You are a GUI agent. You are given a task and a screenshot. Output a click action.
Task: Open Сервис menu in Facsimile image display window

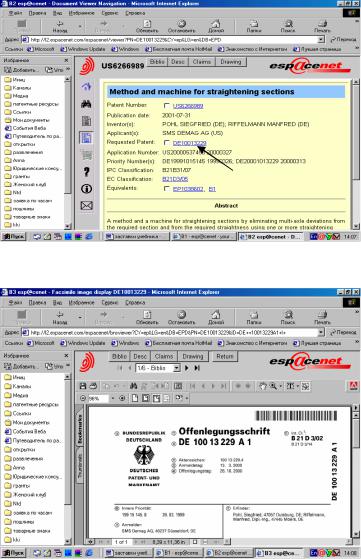[109, 302]
